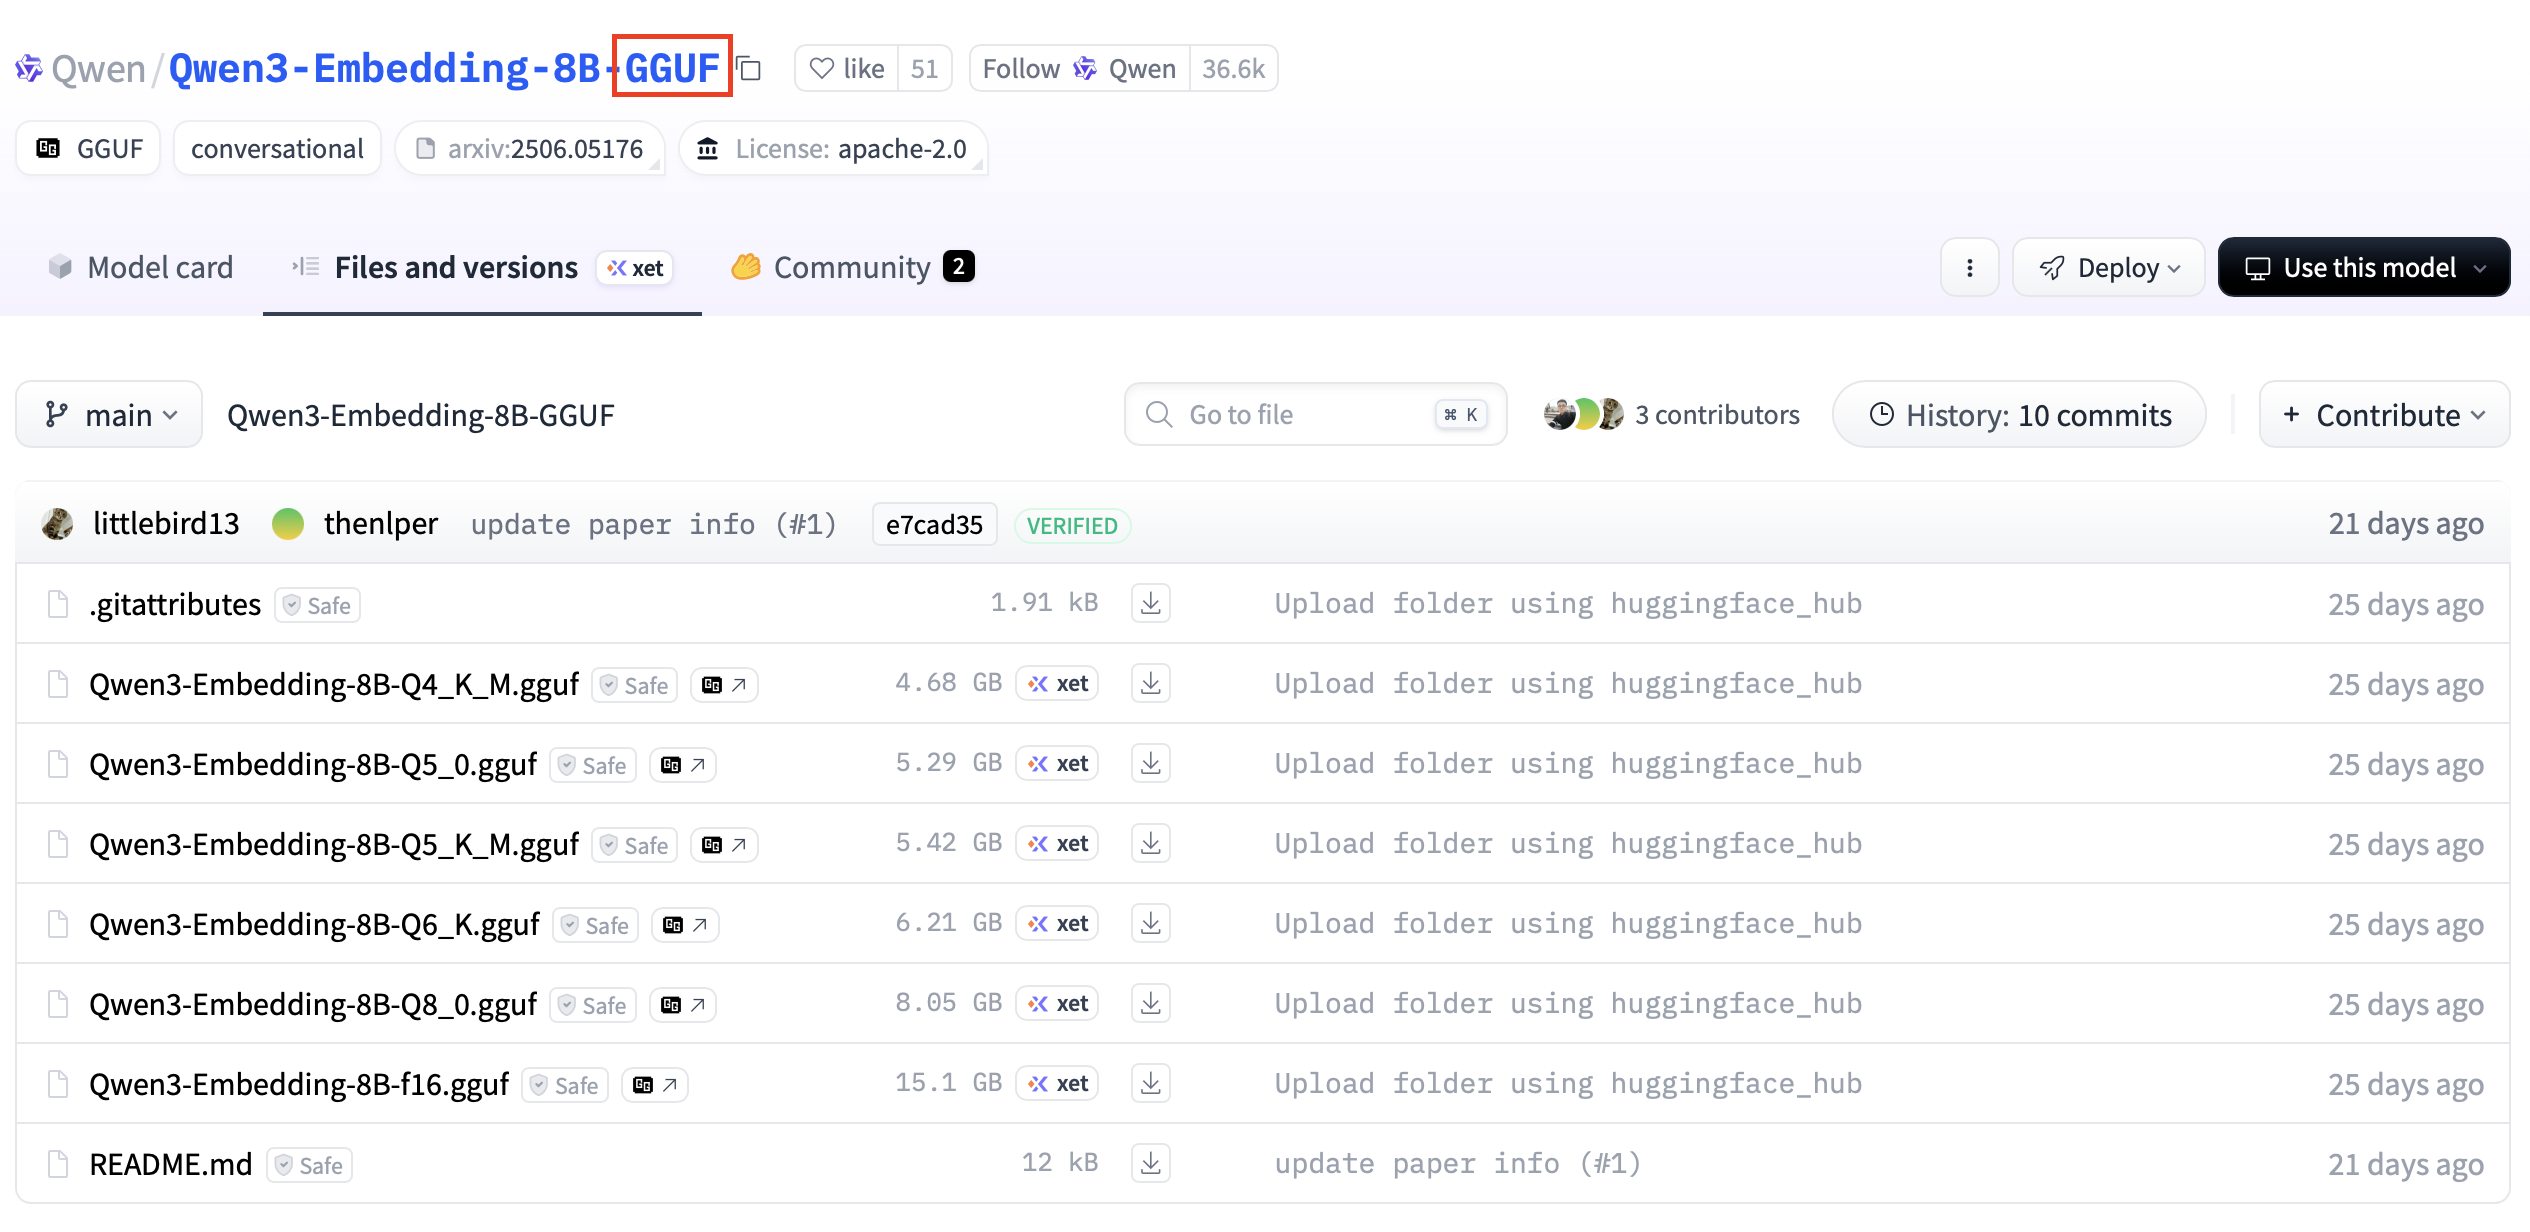
Task: Click xet badge on the Q4_K_M row
Action: (x=1057, y=683)
